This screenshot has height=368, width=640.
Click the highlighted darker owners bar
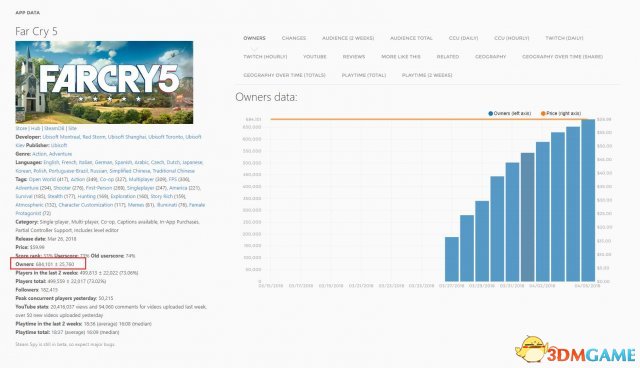[527, 217]
